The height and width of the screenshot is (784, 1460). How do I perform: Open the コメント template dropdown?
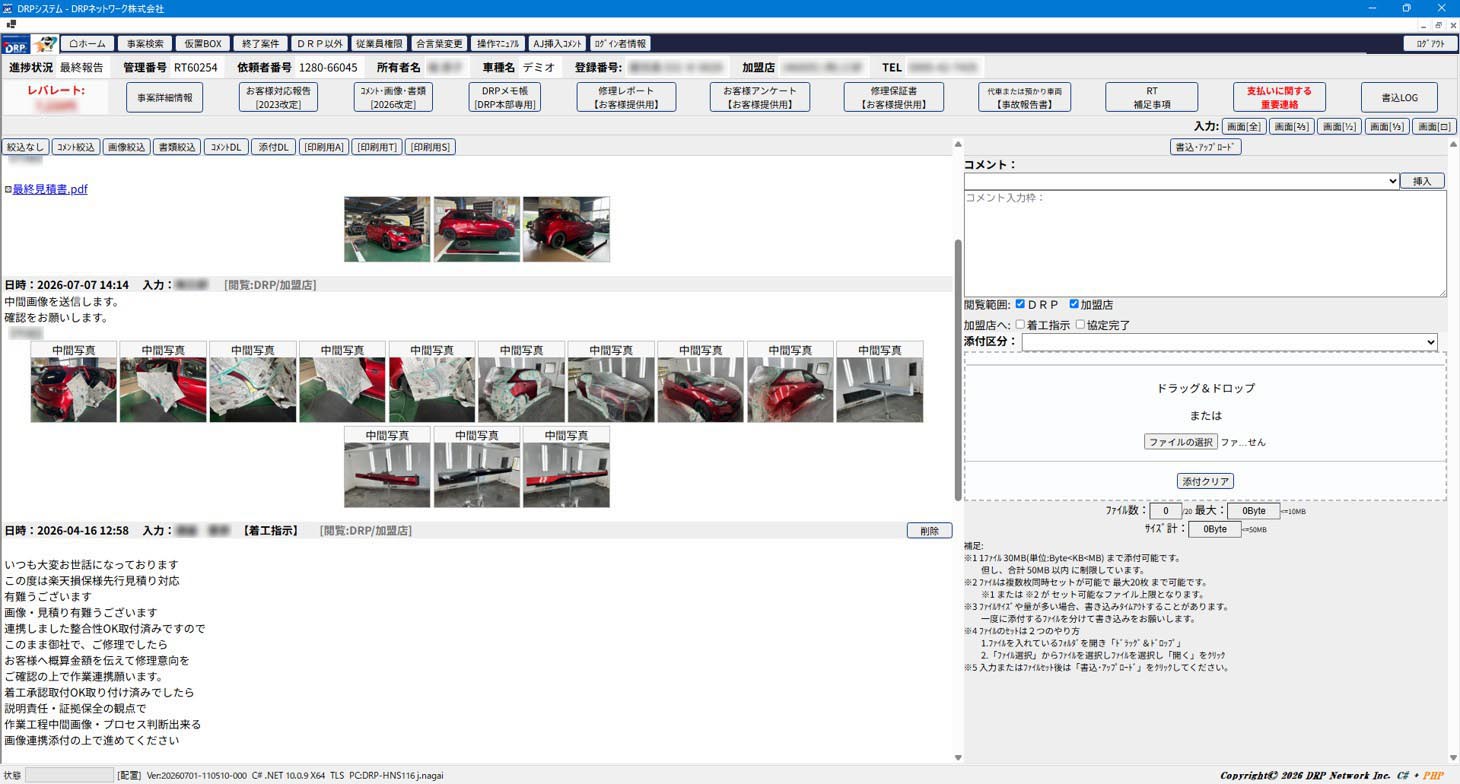[x=1181, y=181]
